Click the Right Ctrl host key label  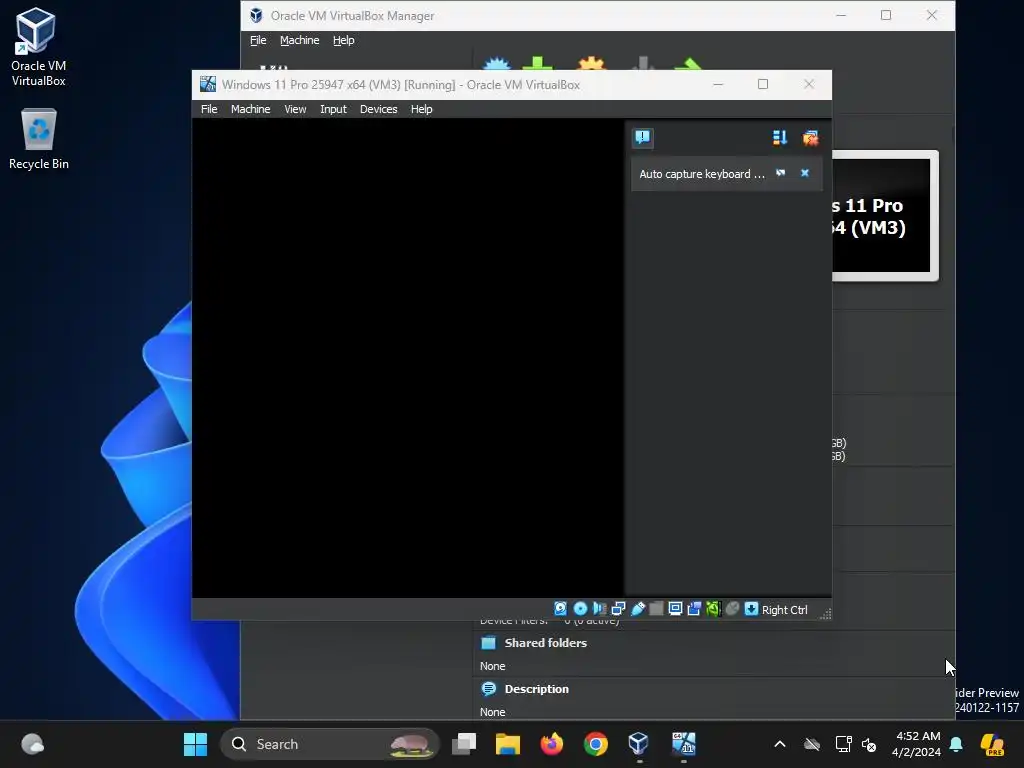pyautogui.click(x=784, y=609)
